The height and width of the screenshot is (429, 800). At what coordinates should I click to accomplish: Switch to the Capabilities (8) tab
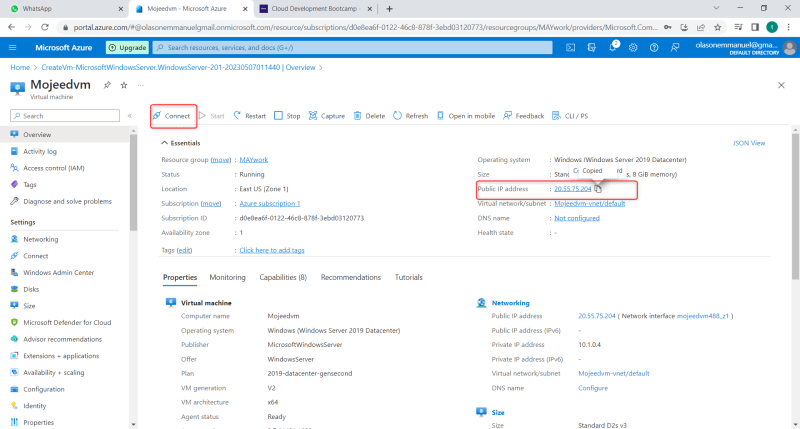click(283, 277)
